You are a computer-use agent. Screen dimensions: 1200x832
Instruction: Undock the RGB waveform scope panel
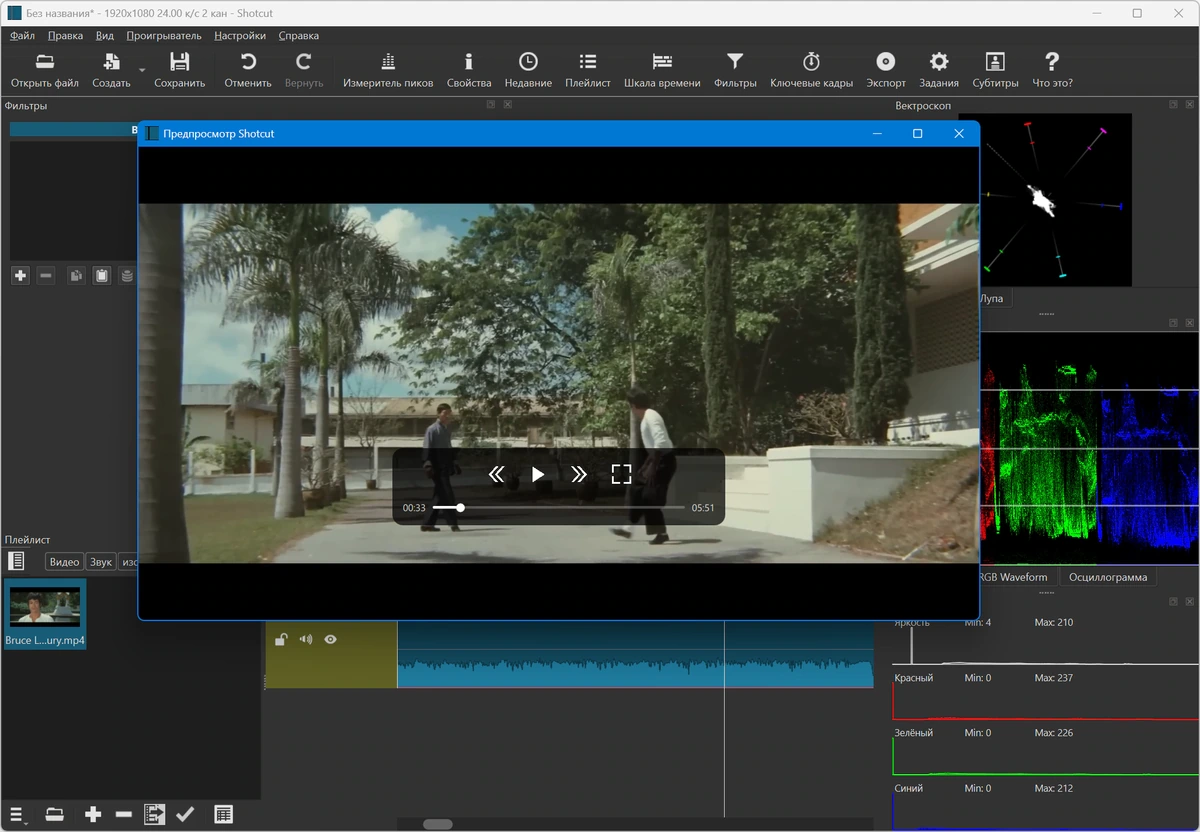[1174, 323]
